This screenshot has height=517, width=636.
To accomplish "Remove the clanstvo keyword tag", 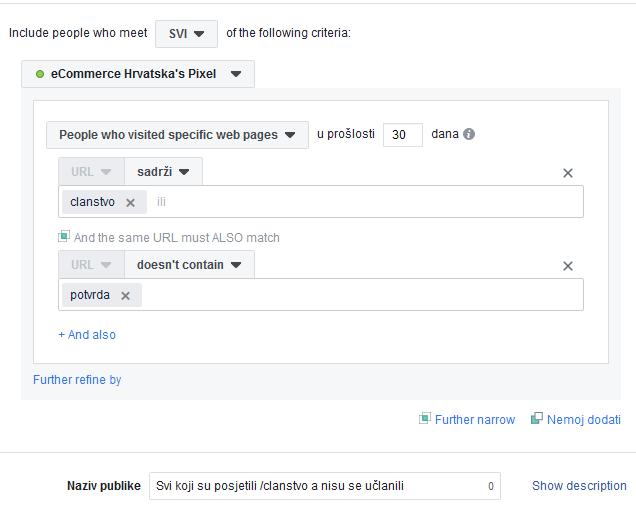I will click(x=130, y=202).
